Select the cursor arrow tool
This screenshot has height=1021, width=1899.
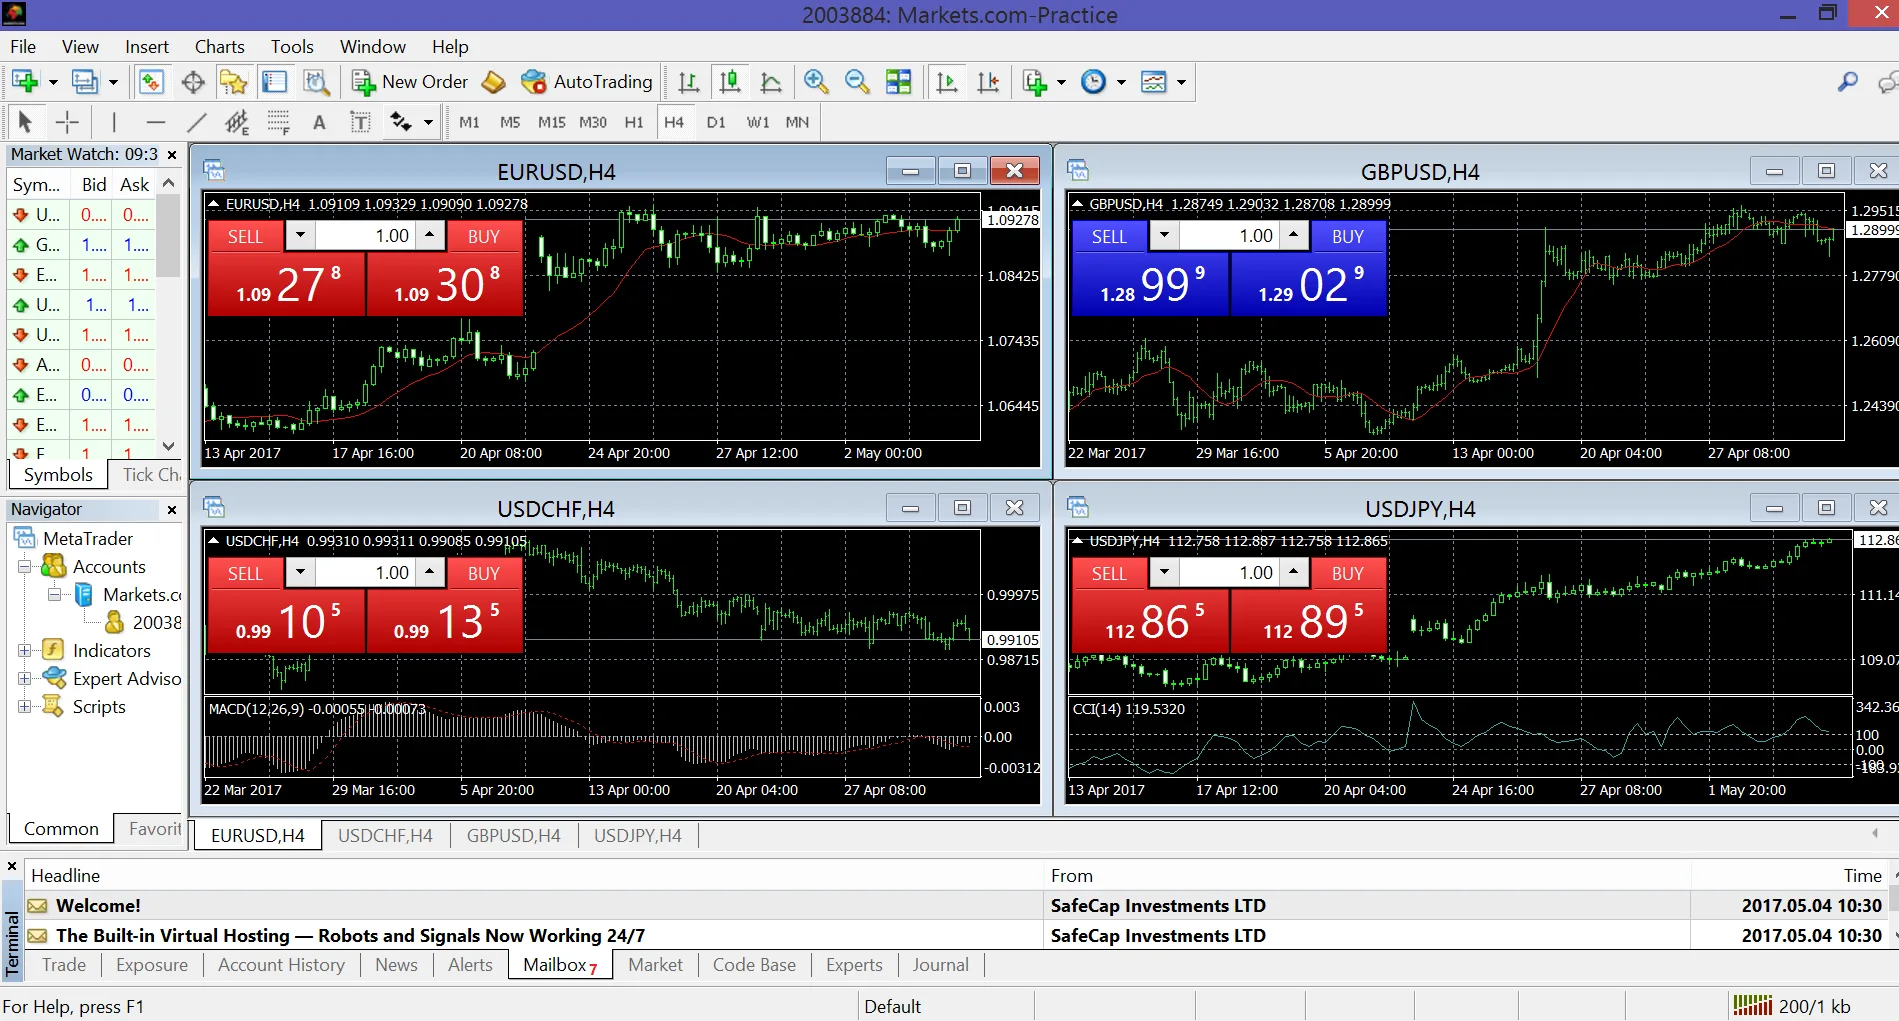[26, 122]
